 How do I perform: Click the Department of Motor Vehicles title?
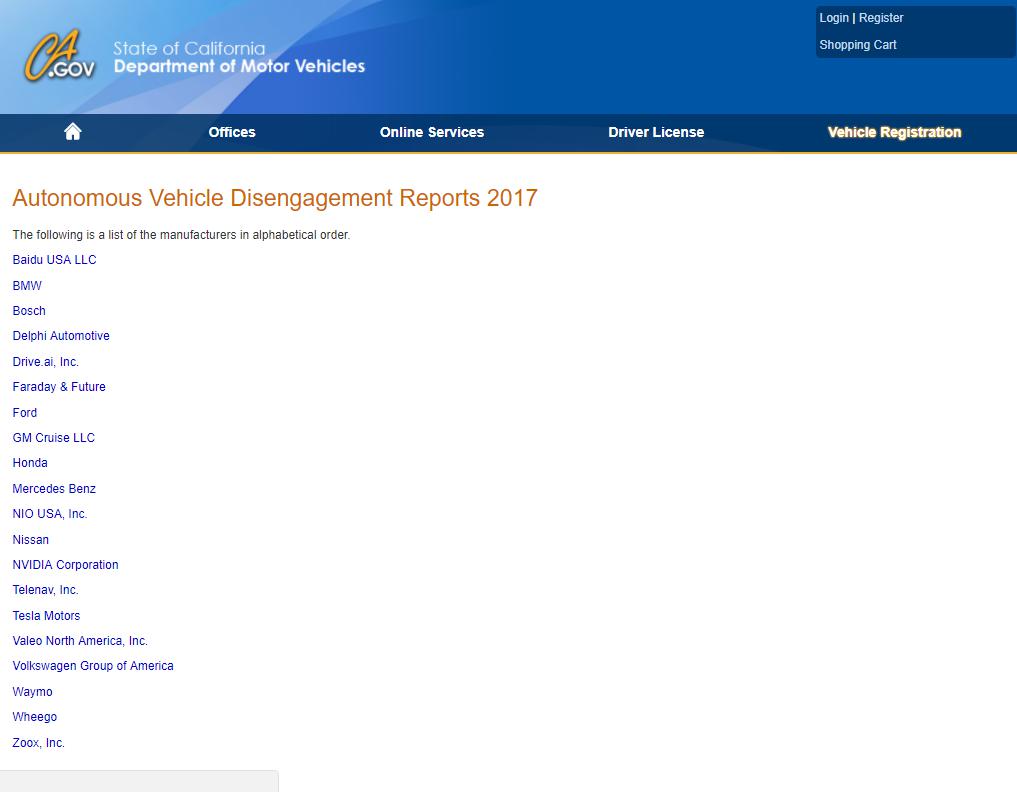239,66
